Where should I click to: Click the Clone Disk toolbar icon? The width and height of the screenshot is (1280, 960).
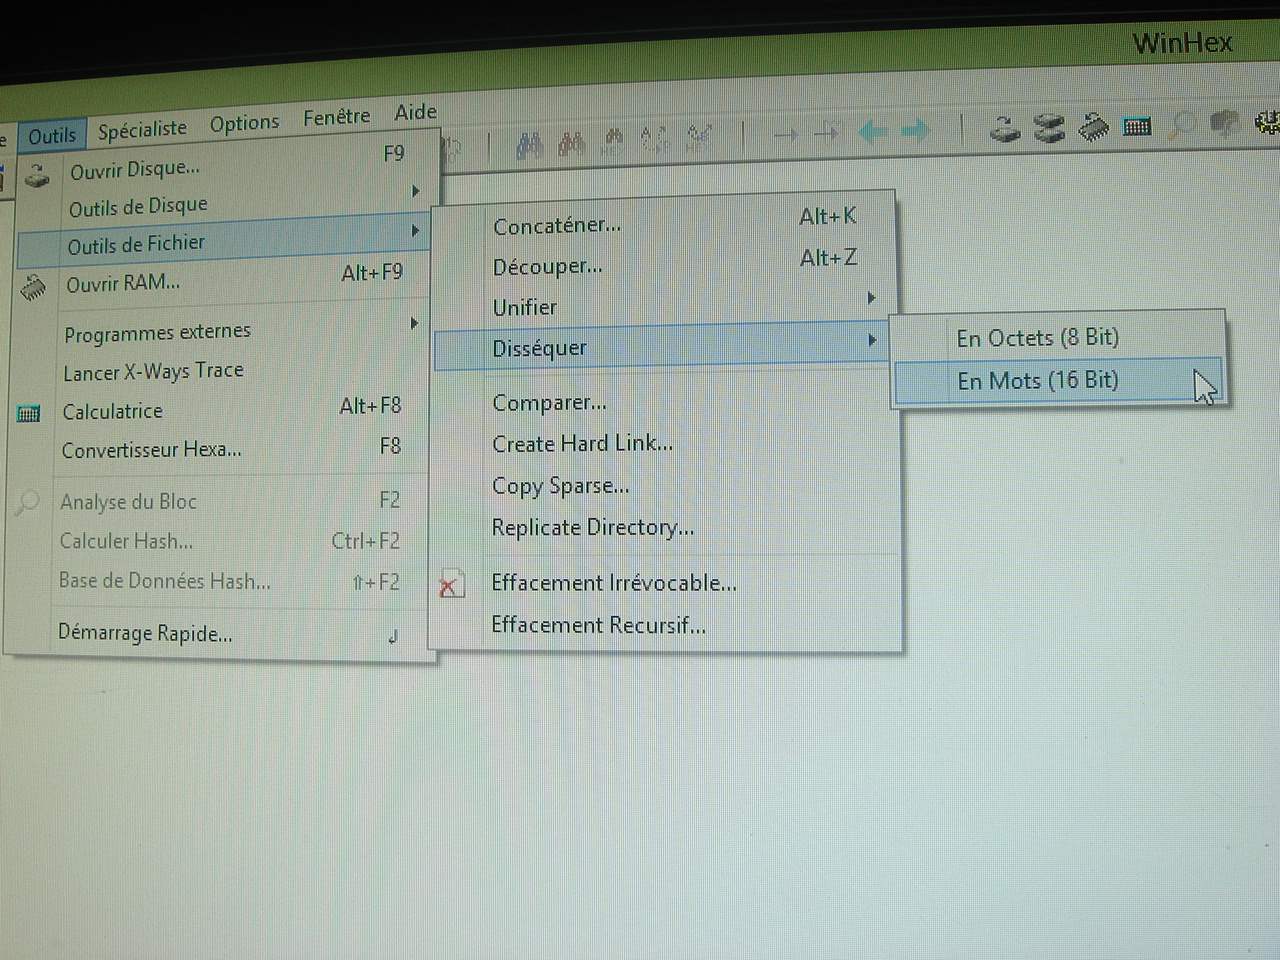click(1049, 128)
